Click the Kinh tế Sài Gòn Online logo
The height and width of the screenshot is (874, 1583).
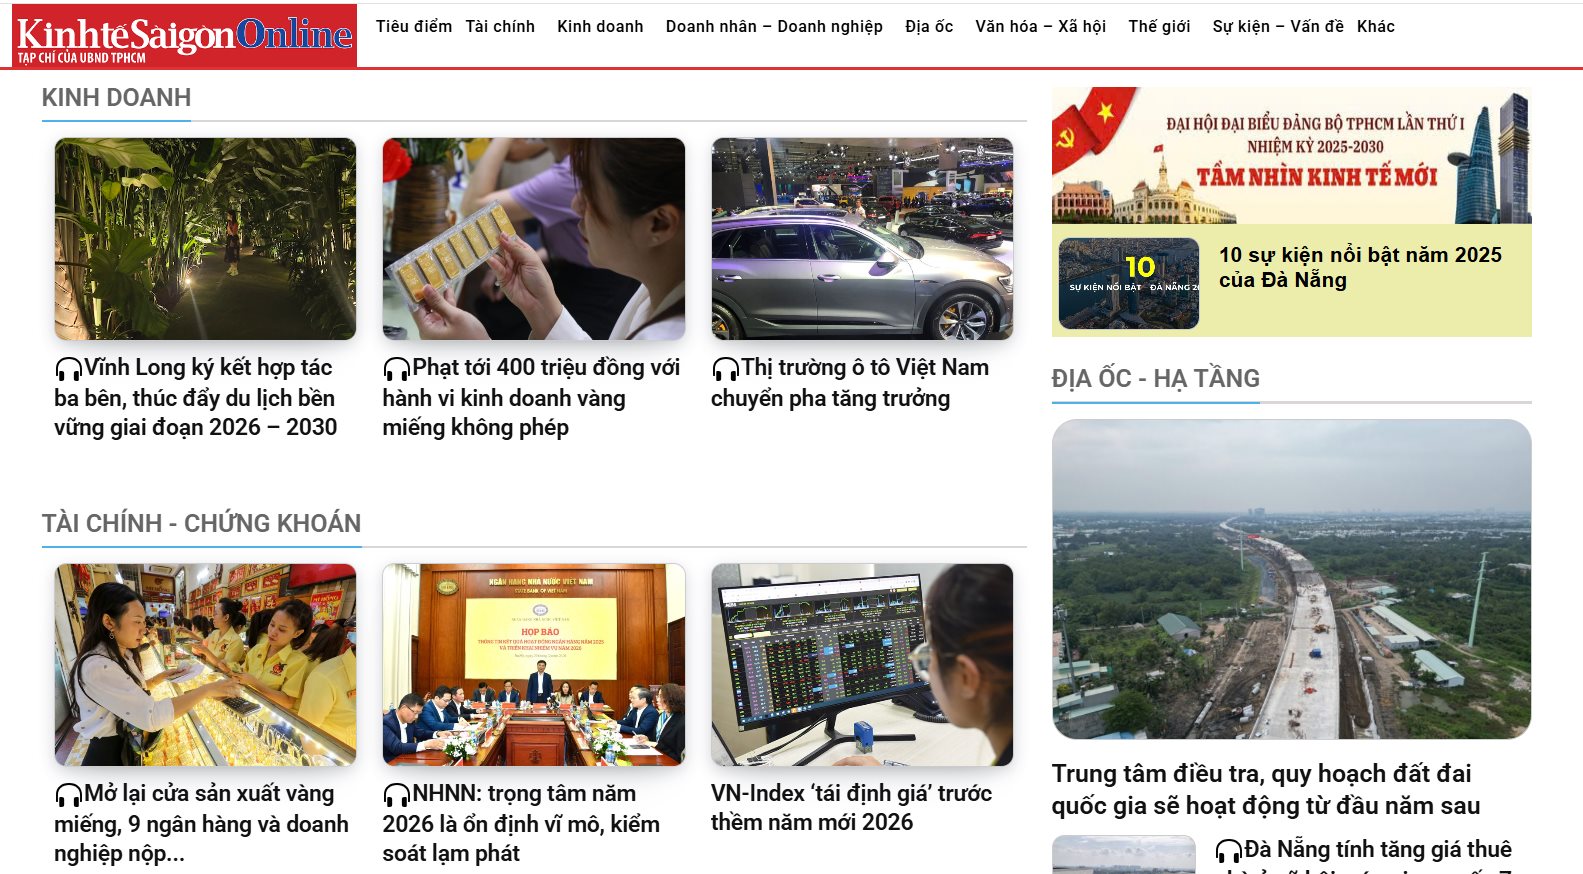(x=184, y=36)
